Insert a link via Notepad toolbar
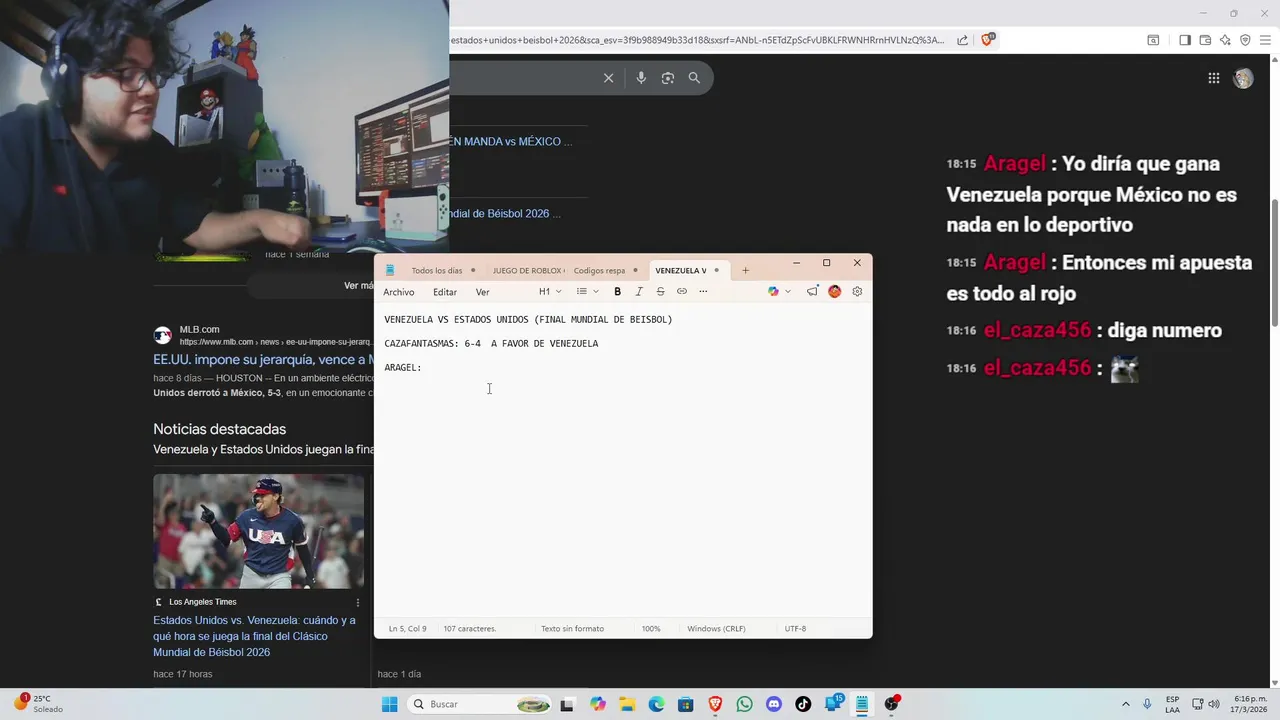The image size is (1280, 720). (682, 292)
